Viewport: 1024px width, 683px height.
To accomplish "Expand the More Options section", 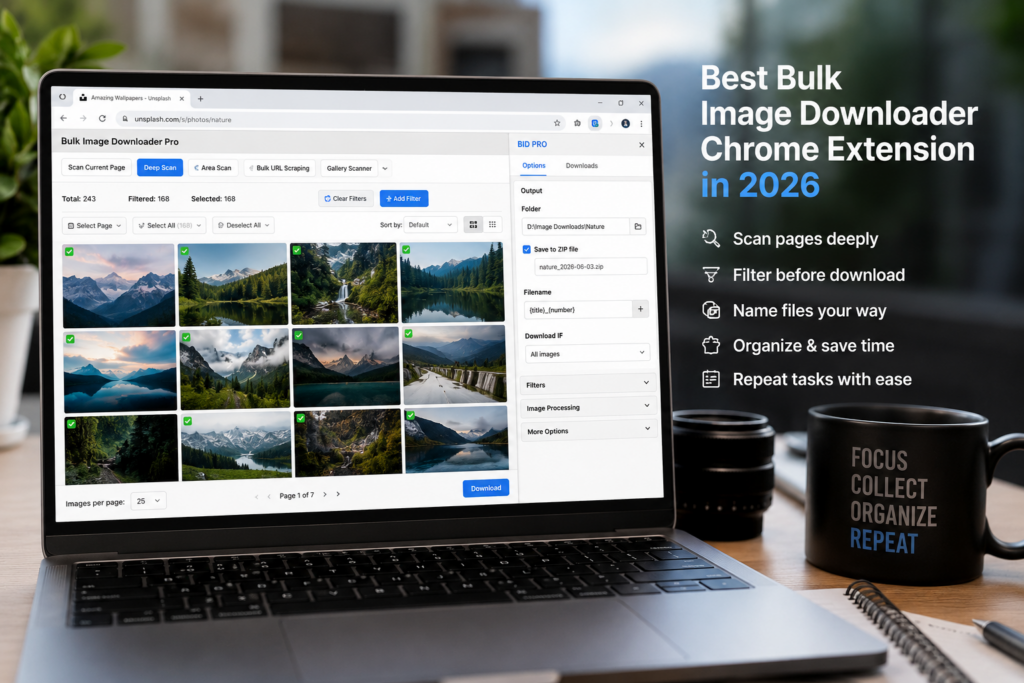I will click(589, 430).
